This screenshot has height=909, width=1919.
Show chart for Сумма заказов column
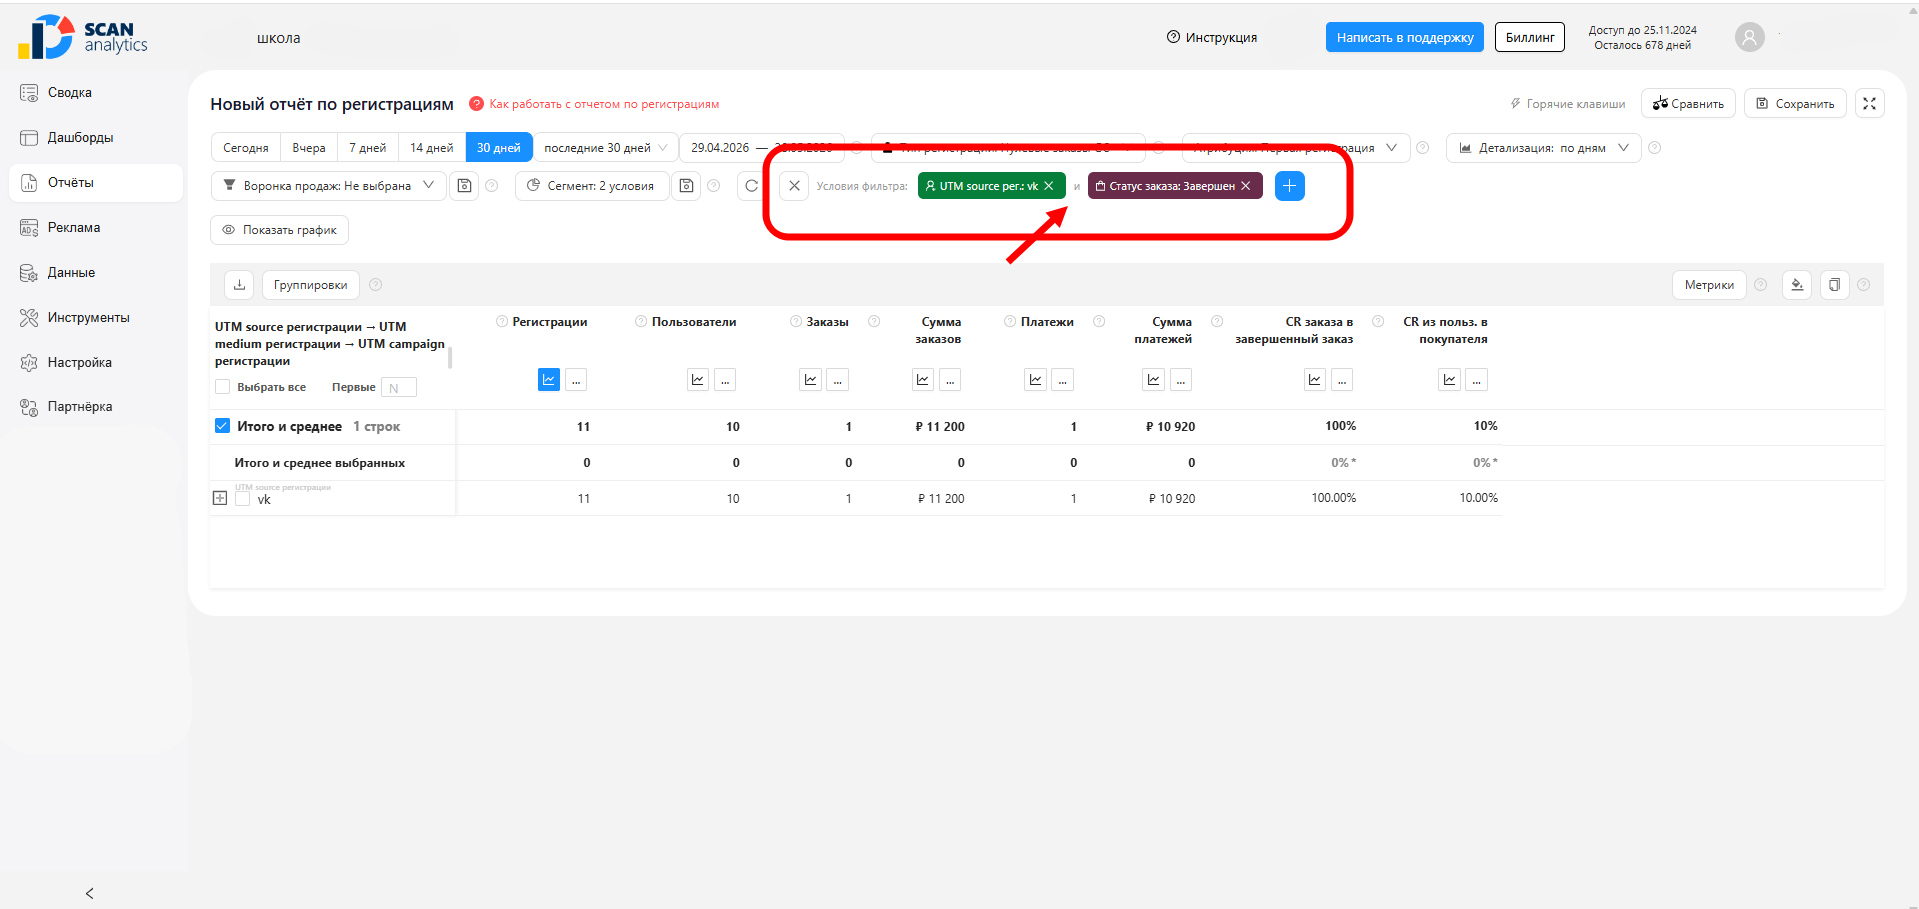pyautogui.click(x=923, y=380)
